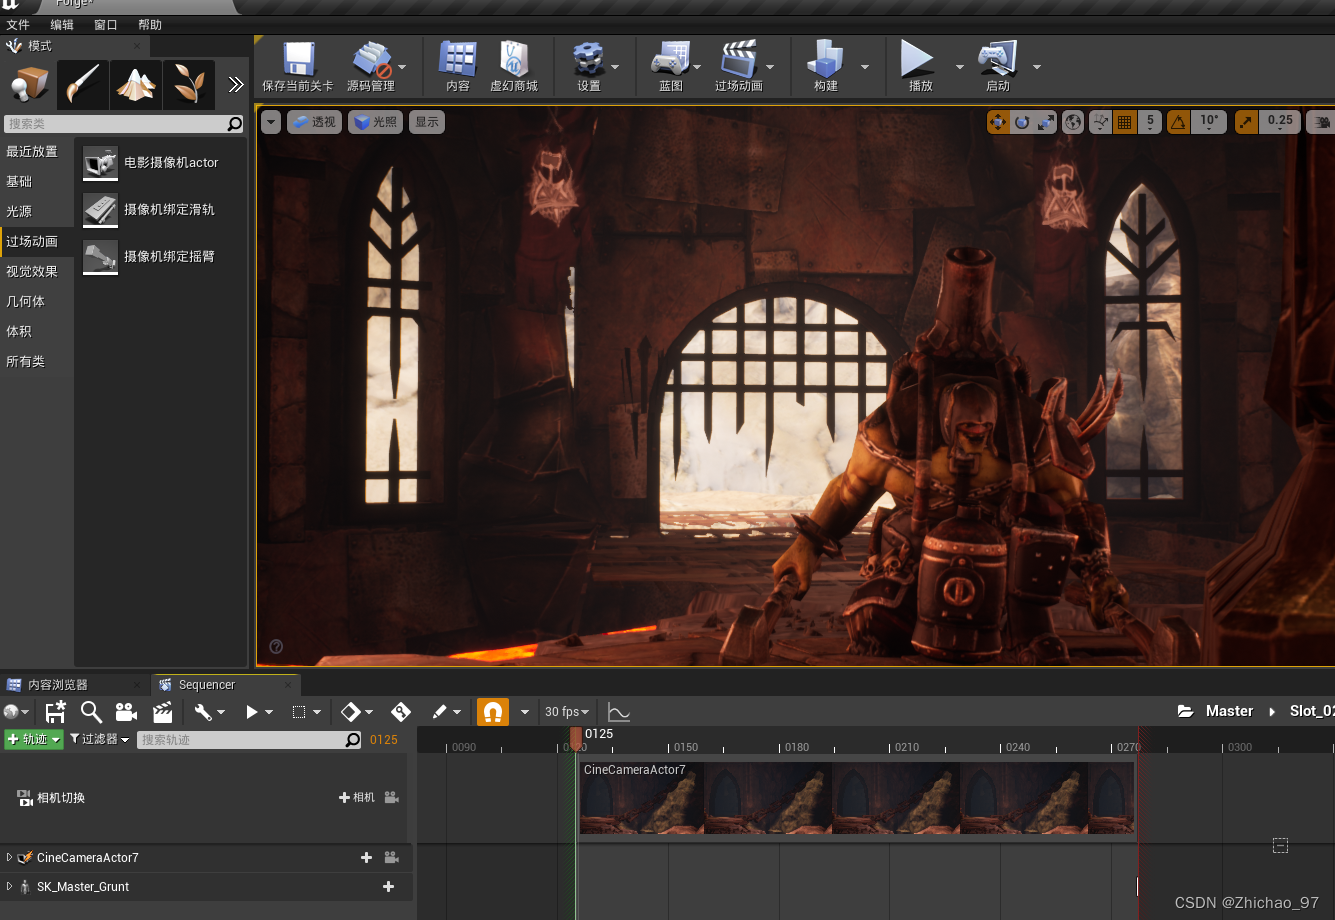Toggle rotation angle snapping in viewport
Screen dimensions: 1335x920
click(x=1178, y=122)
